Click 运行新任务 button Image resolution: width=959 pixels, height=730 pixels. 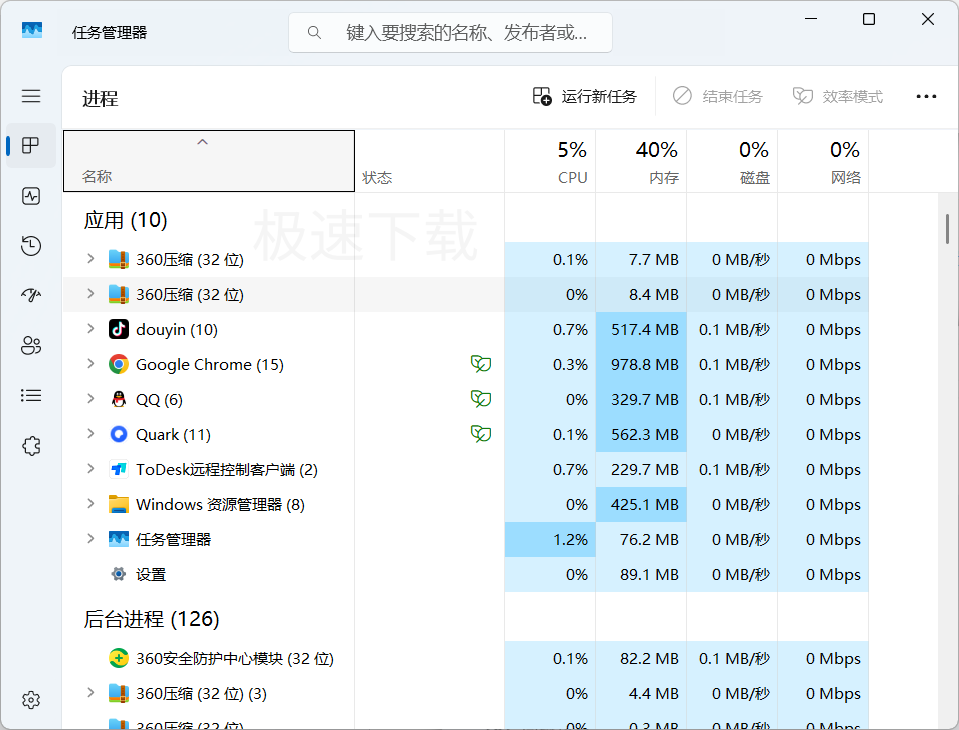pos(584,97)
